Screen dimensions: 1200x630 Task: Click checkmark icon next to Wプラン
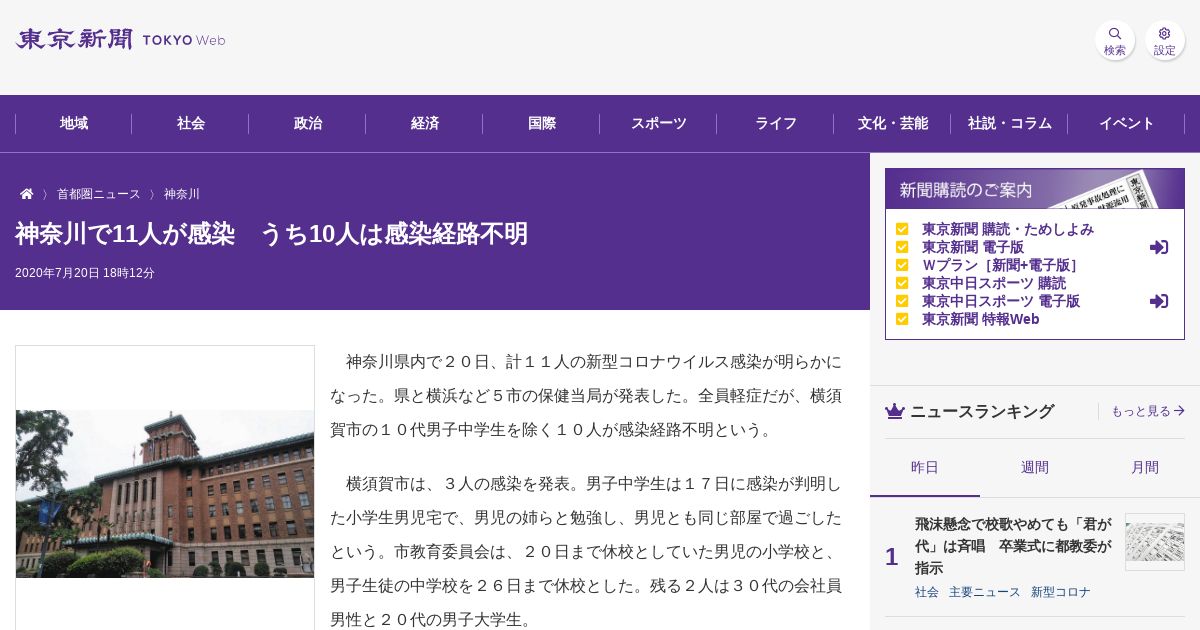point(902,265)
